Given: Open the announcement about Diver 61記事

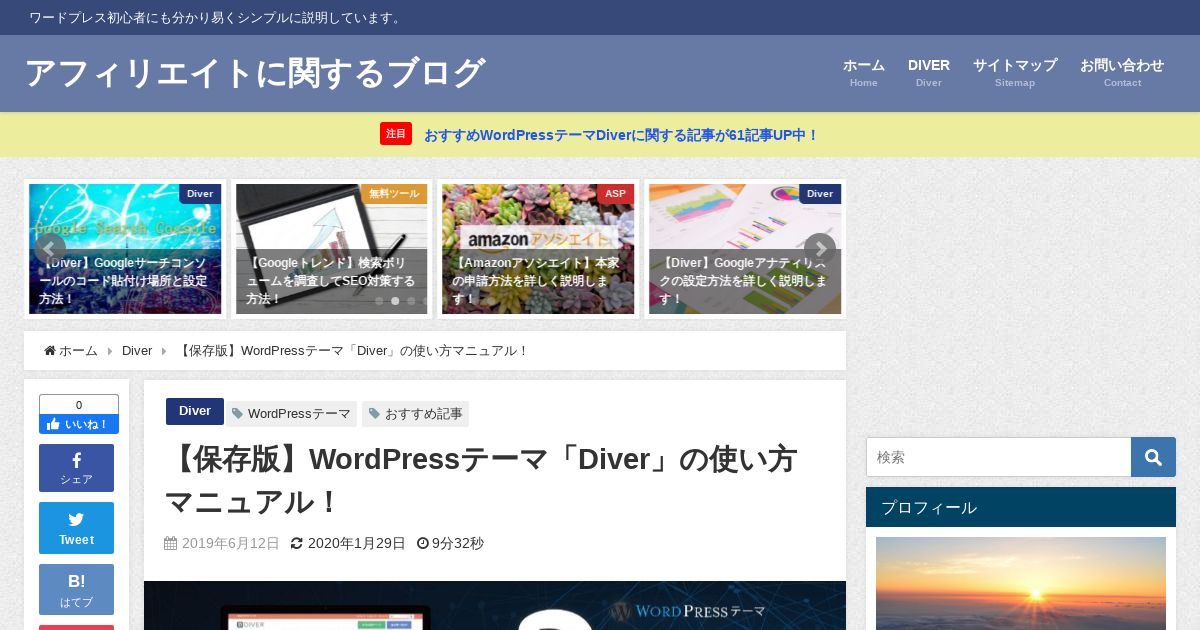Looking at the screenshot, I should pyautogui.click(x=621, y=135).
